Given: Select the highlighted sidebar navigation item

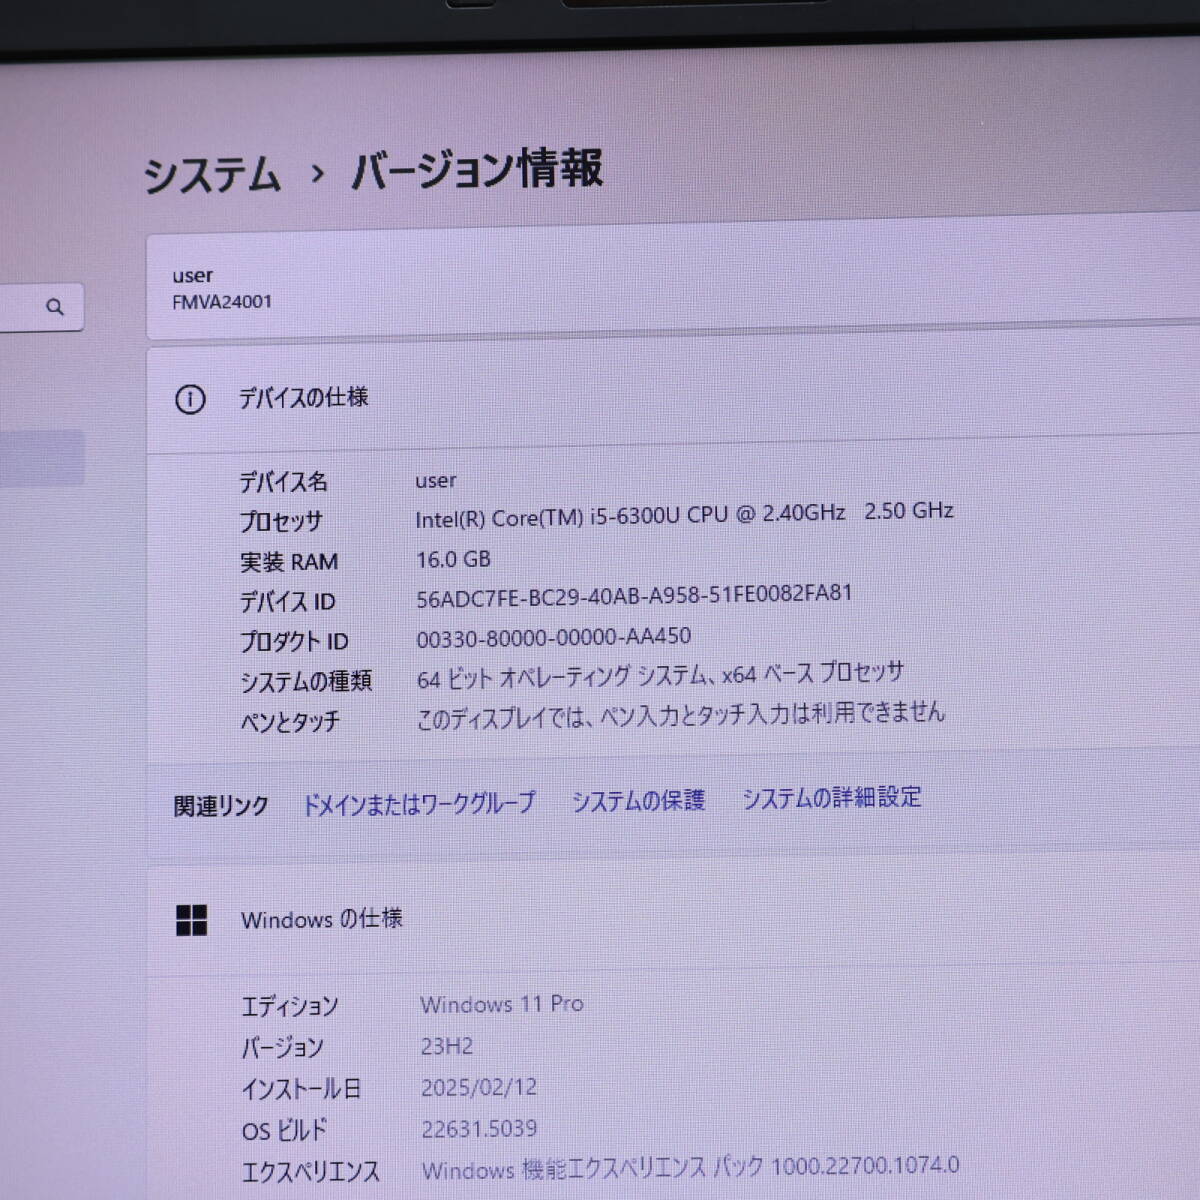Looking at the screenshot, I should tap(42, 458).
